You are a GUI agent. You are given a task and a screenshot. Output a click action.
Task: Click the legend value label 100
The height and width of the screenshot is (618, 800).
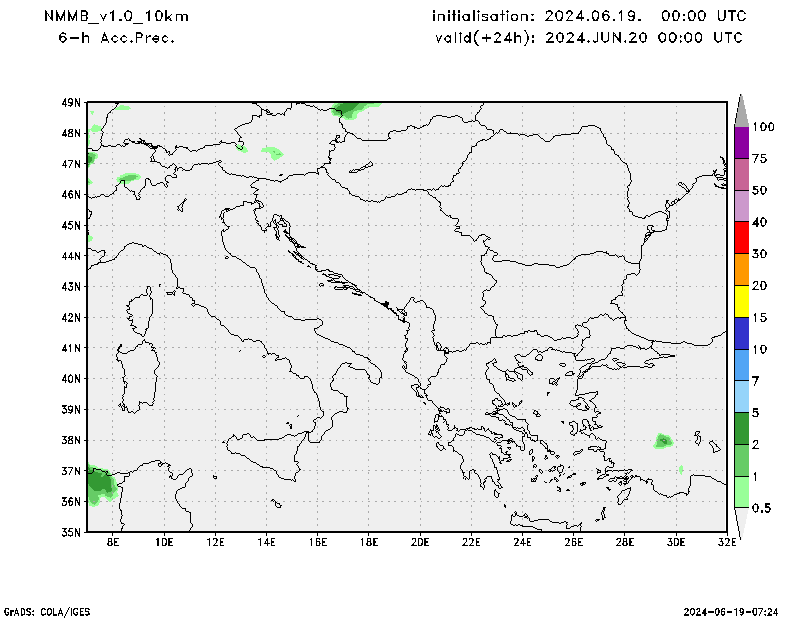764,127
